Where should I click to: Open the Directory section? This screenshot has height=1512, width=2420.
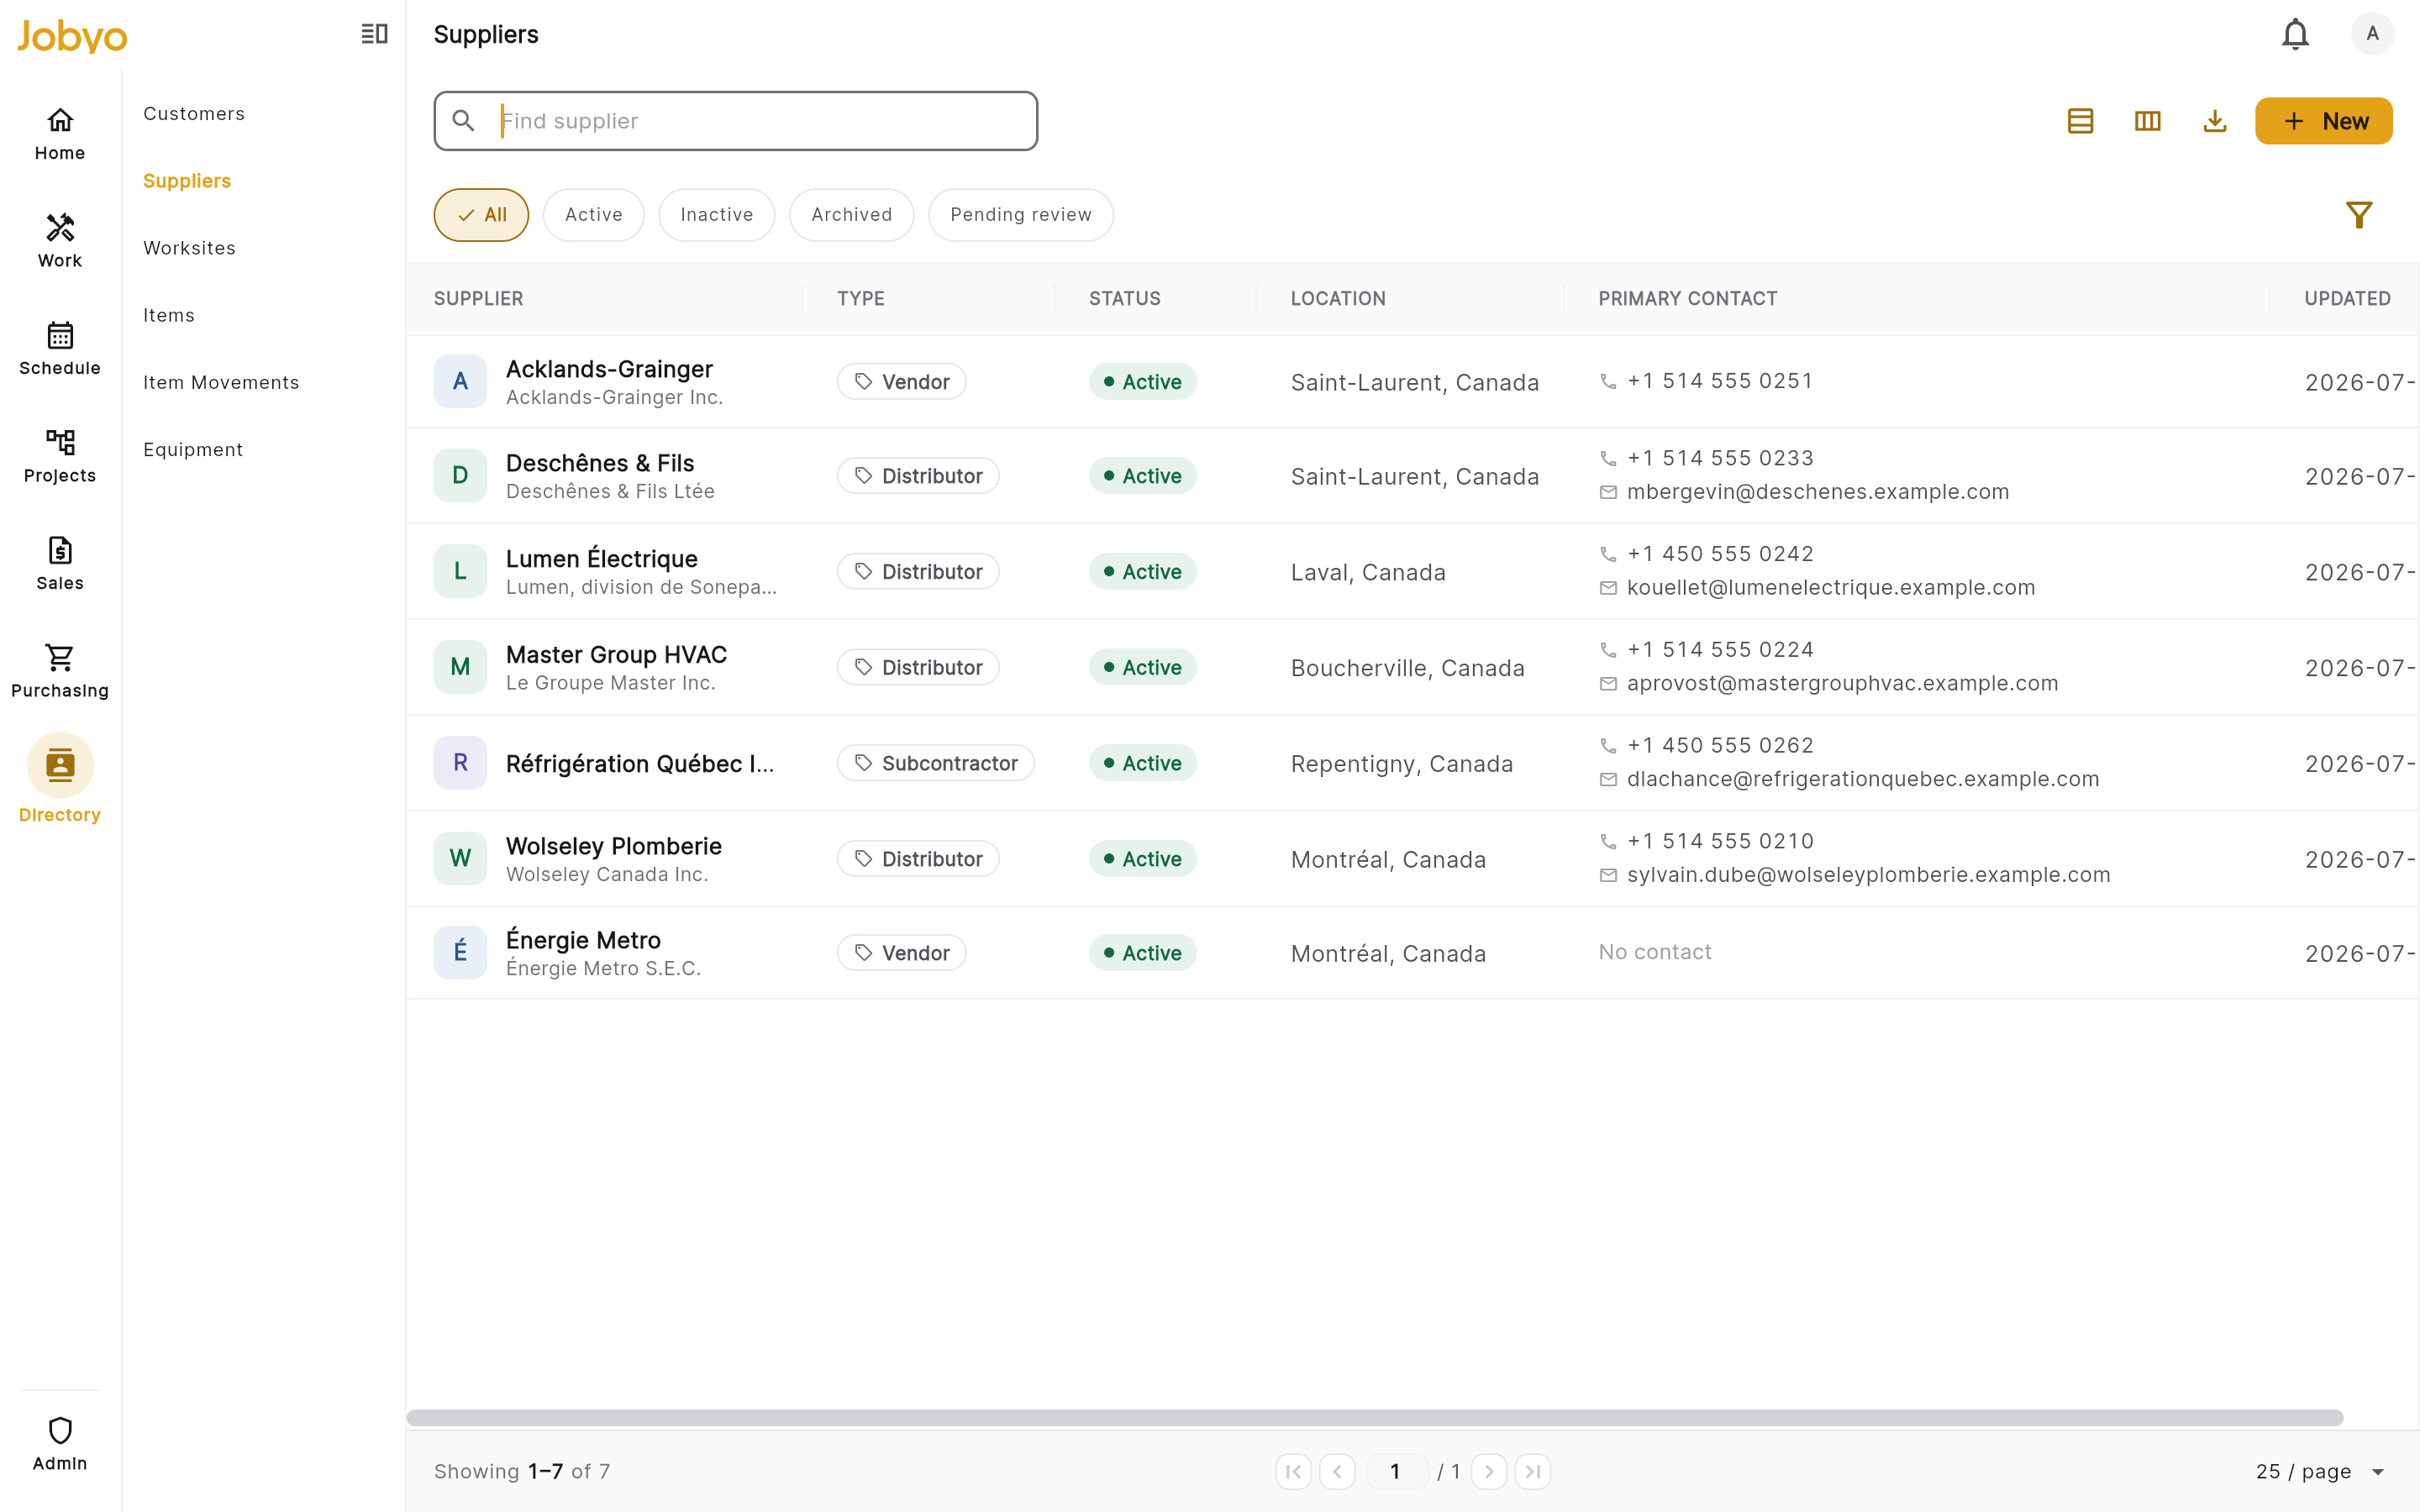coord(60,779)
